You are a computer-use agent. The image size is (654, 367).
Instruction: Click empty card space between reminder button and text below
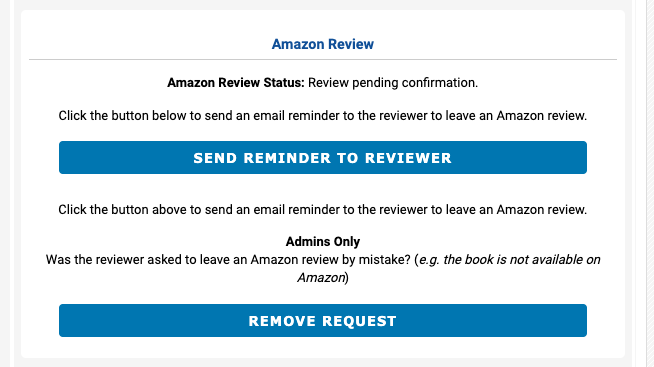tap(323, 188)
